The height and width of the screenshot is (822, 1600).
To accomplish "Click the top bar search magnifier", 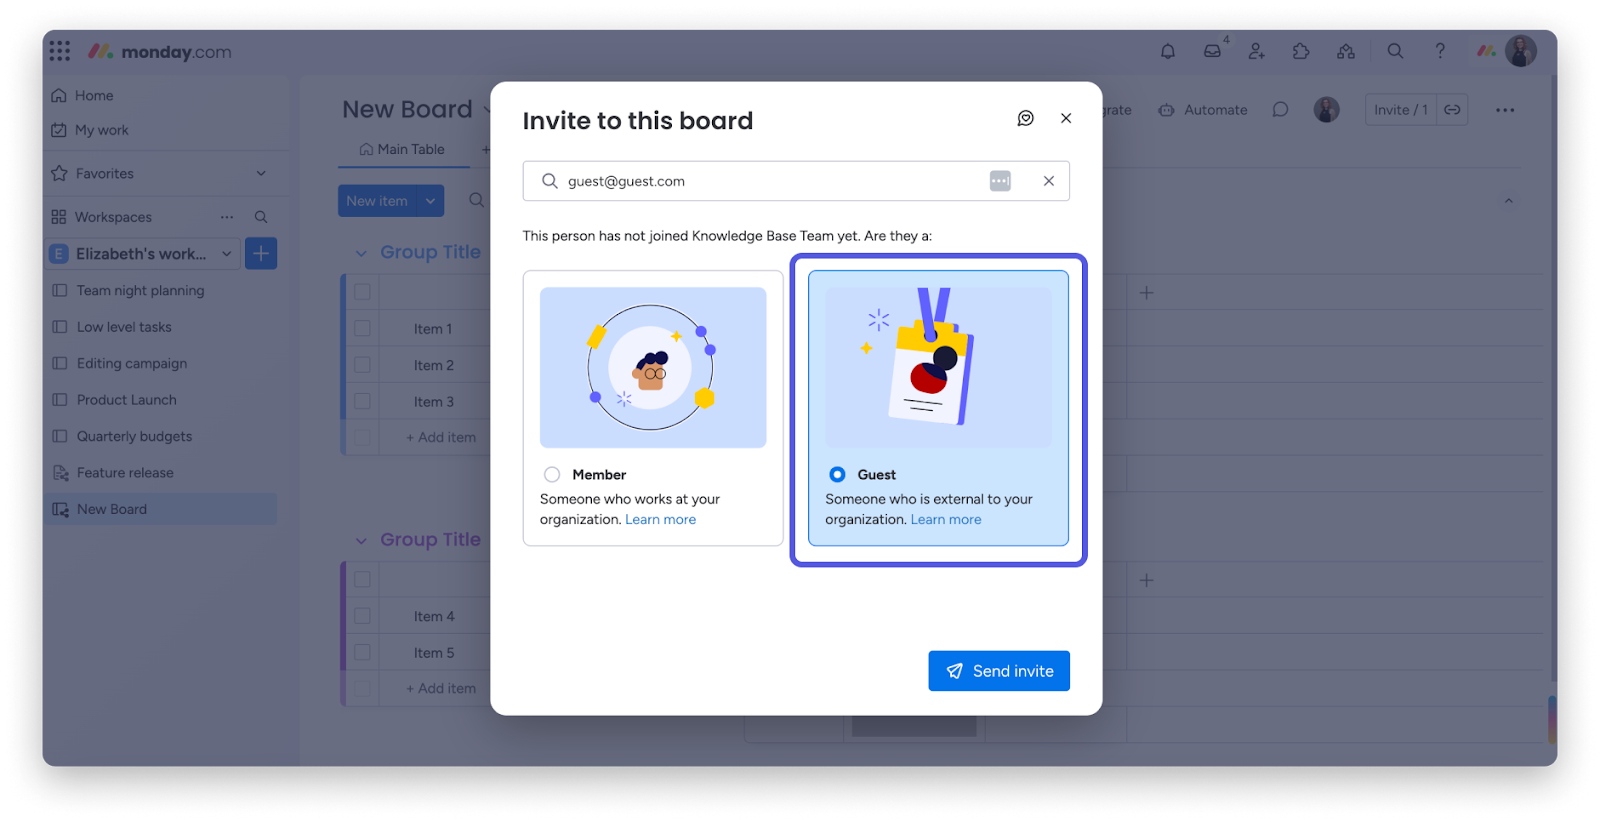I will click(1395, 51).
